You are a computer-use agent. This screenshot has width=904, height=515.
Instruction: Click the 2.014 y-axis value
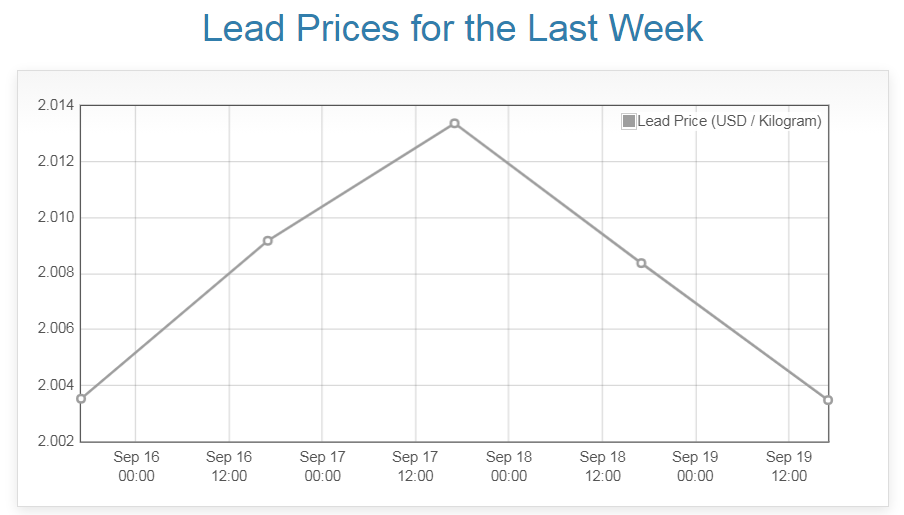[x=56, y=106]
